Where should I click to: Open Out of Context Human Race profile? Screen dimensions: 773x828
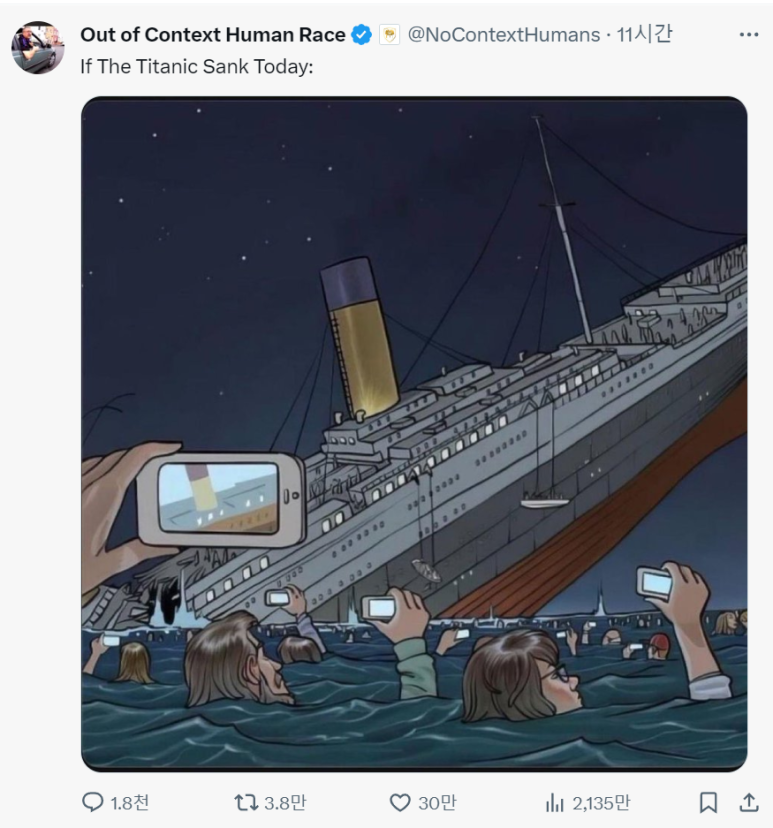click(x=213, y=35)
